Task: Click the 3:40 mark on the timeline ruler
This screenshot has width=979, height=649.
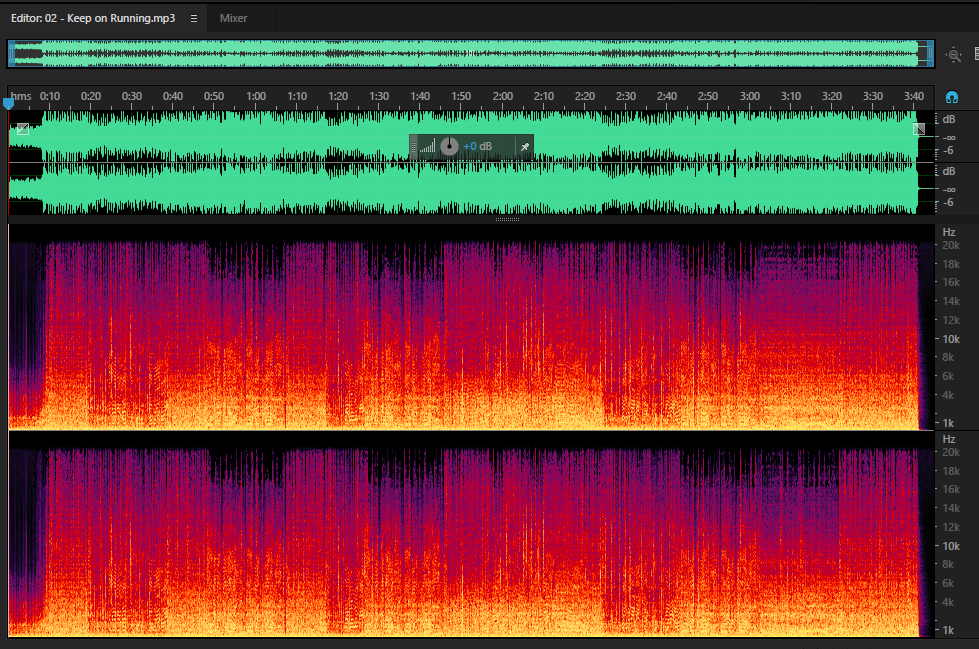Action: pyautogui.click(x=913, y=96)
